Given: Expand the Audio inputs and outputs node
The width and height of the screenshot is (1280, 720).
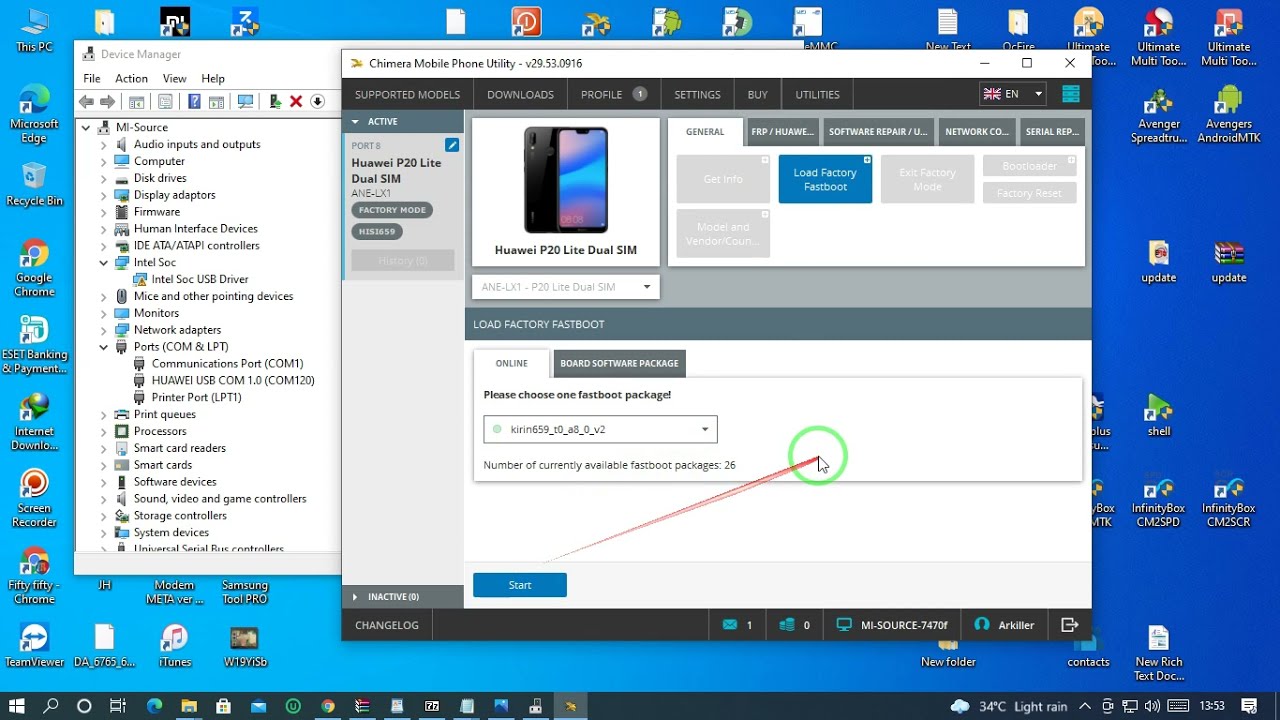Looking at the screenshot, I should 103,144.
